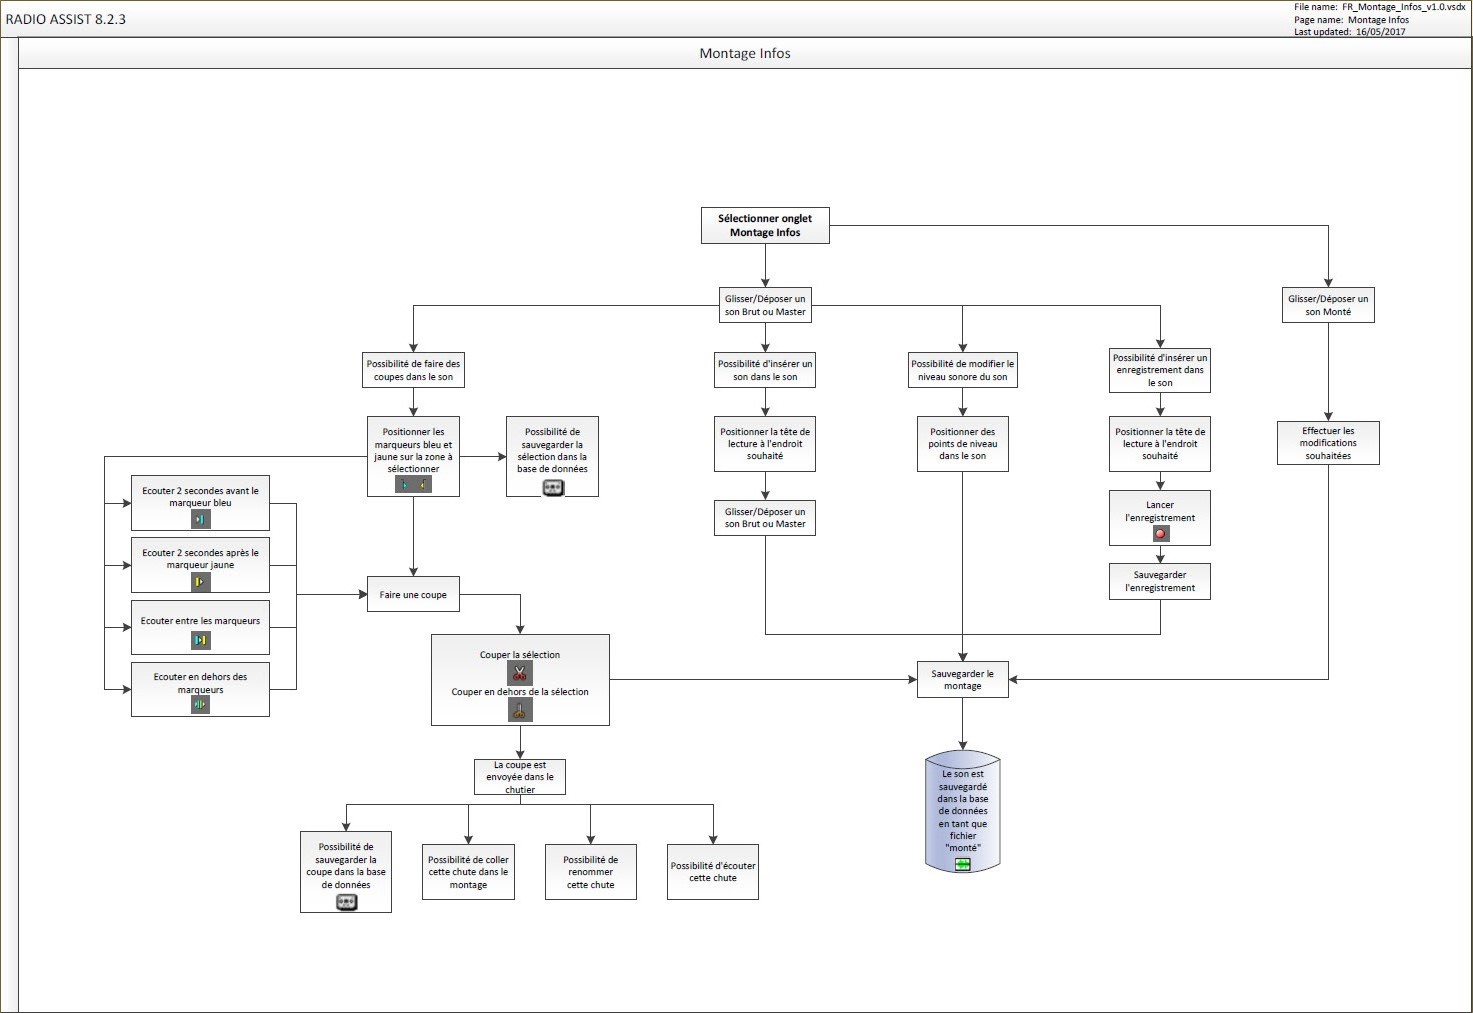Screen dimensions: 1473x1013
Task: Click the Sauvegarder le montage box
Action: click(962, 680)
